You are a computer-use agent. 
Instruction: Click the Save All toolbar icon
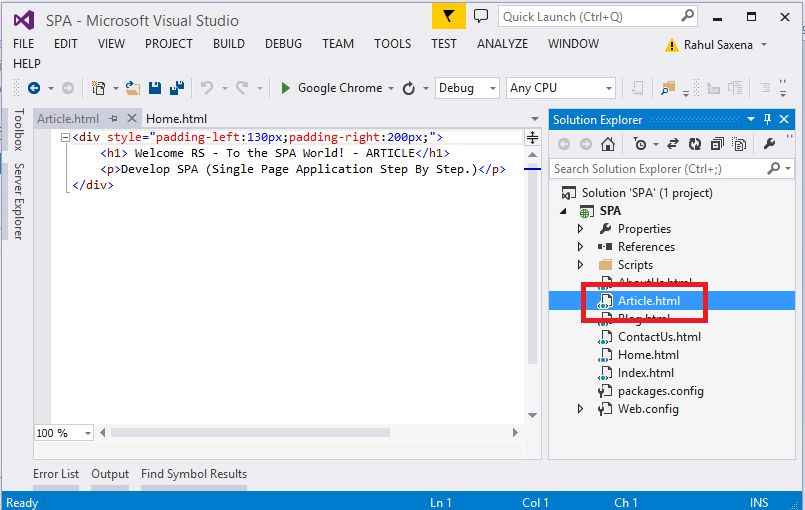175,88
